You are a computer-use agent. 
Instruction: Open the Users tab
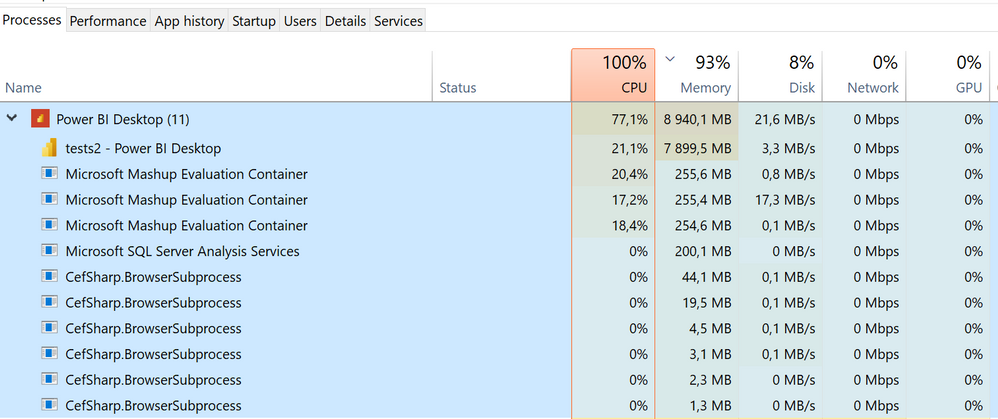tap(300, 21)
